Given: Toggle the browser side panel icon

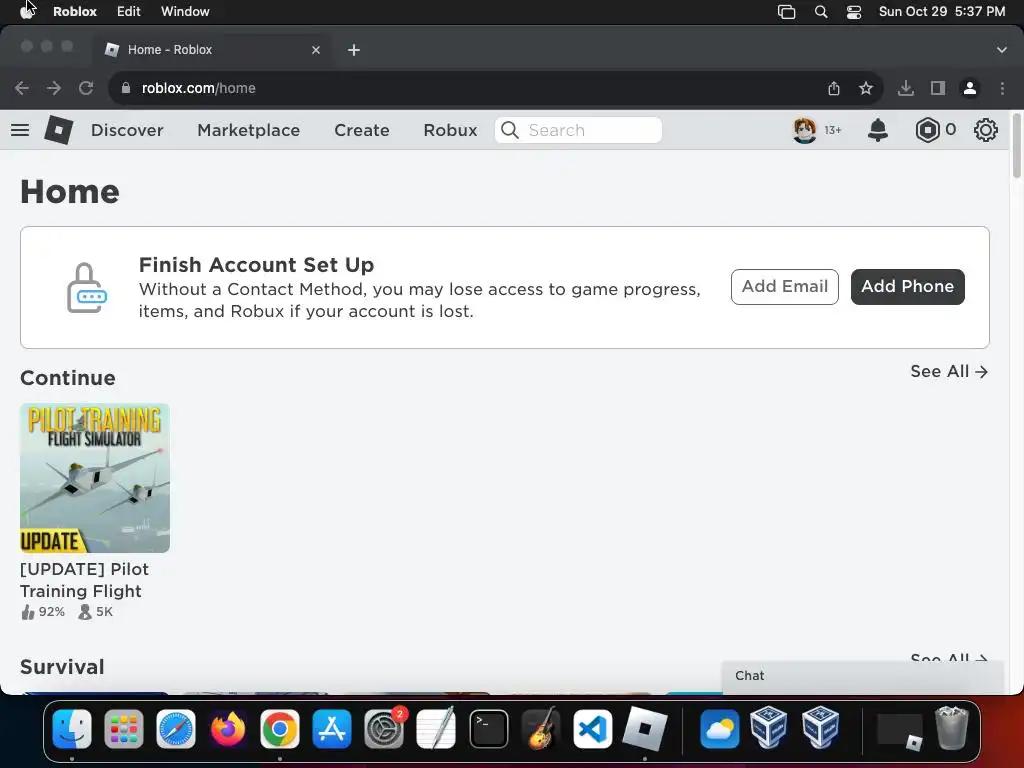Looking at the screenshot, I should click(938, 88).
